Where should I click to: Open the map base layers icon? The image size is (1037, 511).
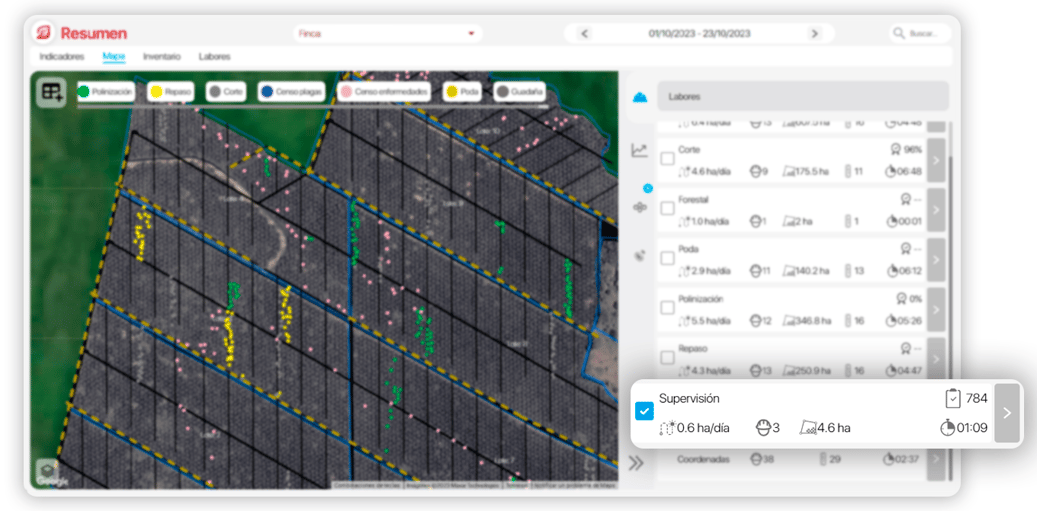47,471
